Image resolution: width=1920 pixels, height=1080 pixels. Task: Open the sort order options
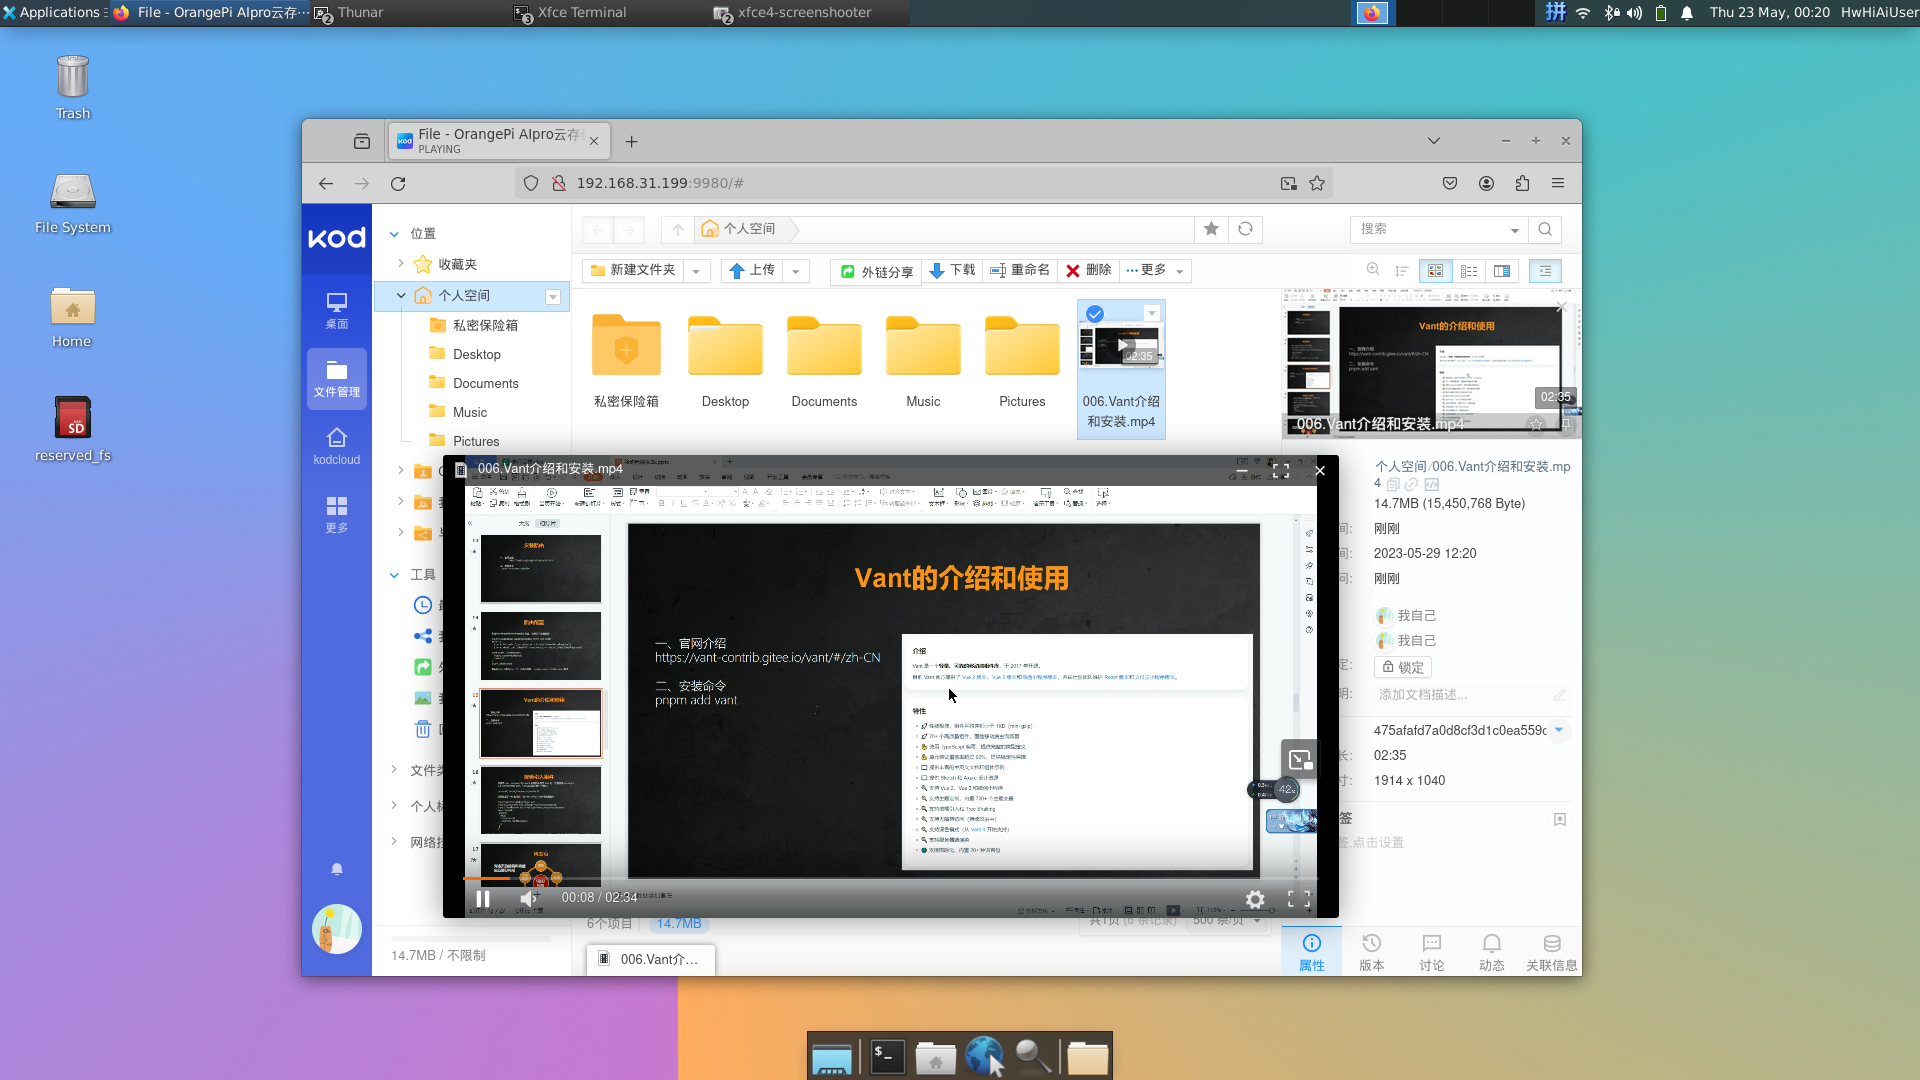pos(1402,271)
